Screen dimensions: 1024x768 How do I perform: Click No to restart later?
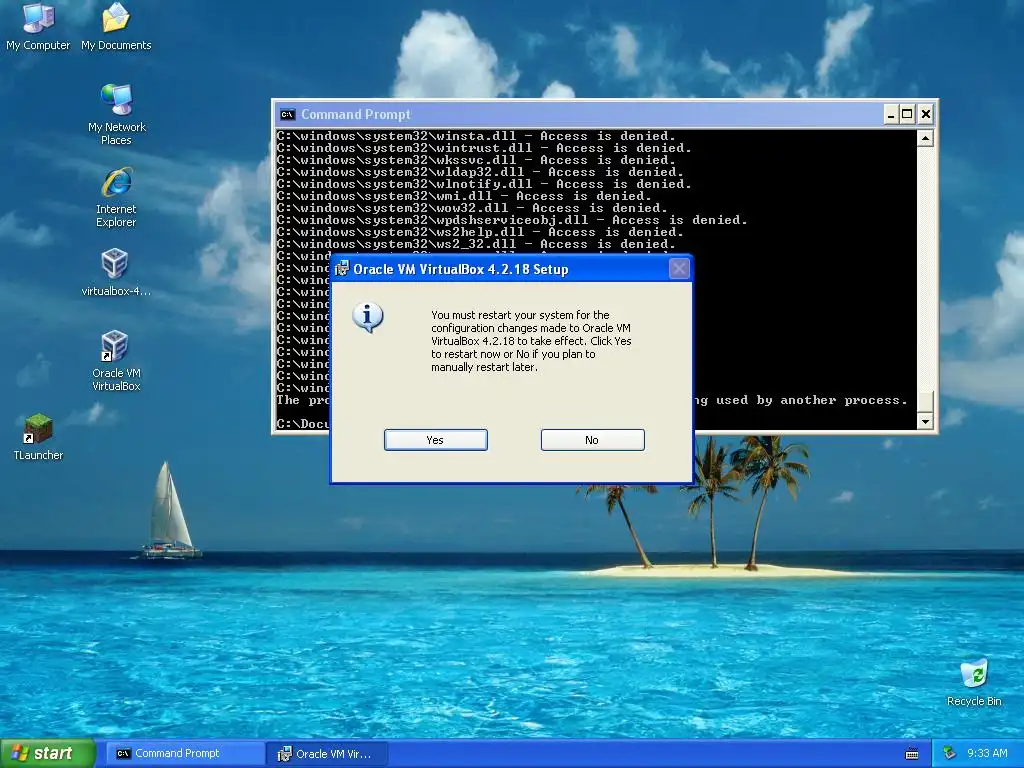point(592,440)
